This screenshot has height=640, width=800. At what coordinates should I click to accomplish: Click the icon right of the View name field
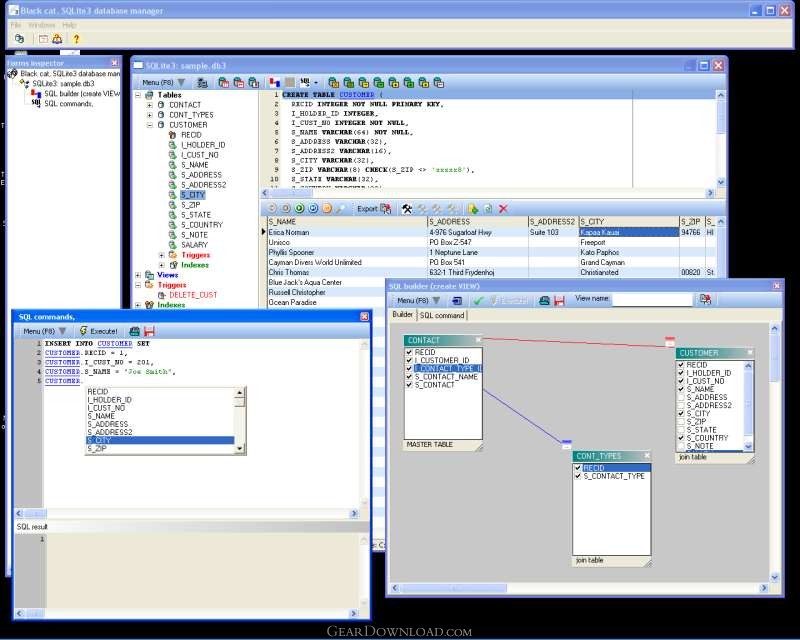tap(706, 299)
